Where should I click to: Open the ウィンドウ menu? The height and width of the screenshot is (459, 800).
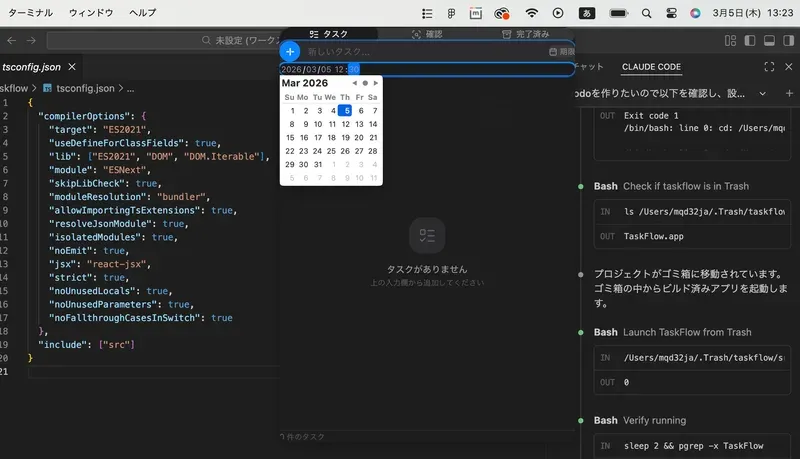point(91,13)
